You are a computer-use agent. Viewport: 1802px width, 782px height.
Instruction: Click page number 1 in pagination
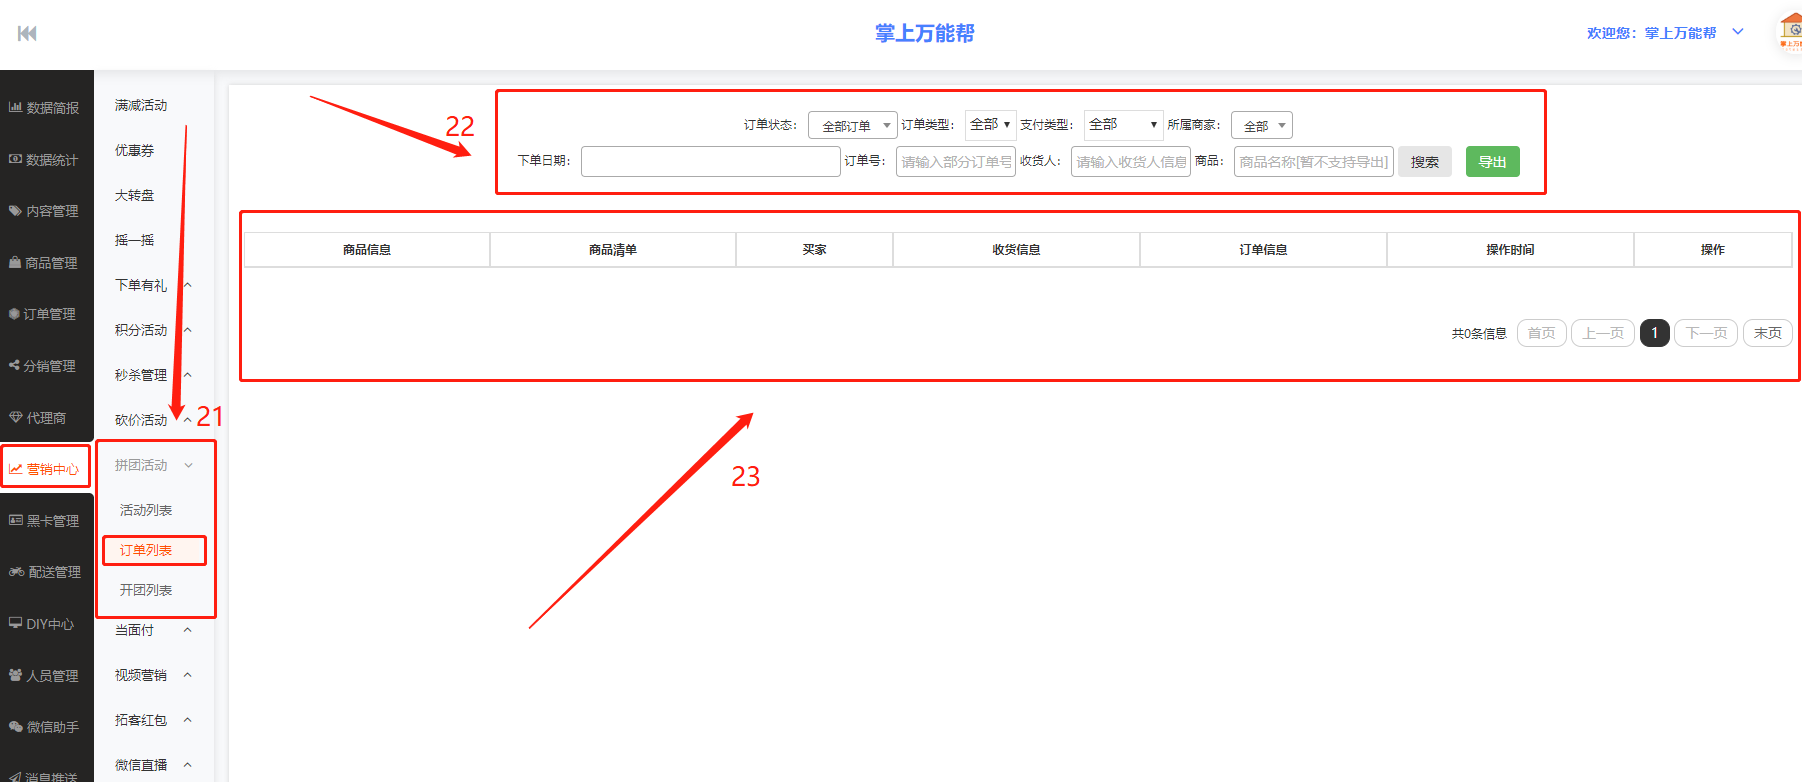coord(1654,333)
